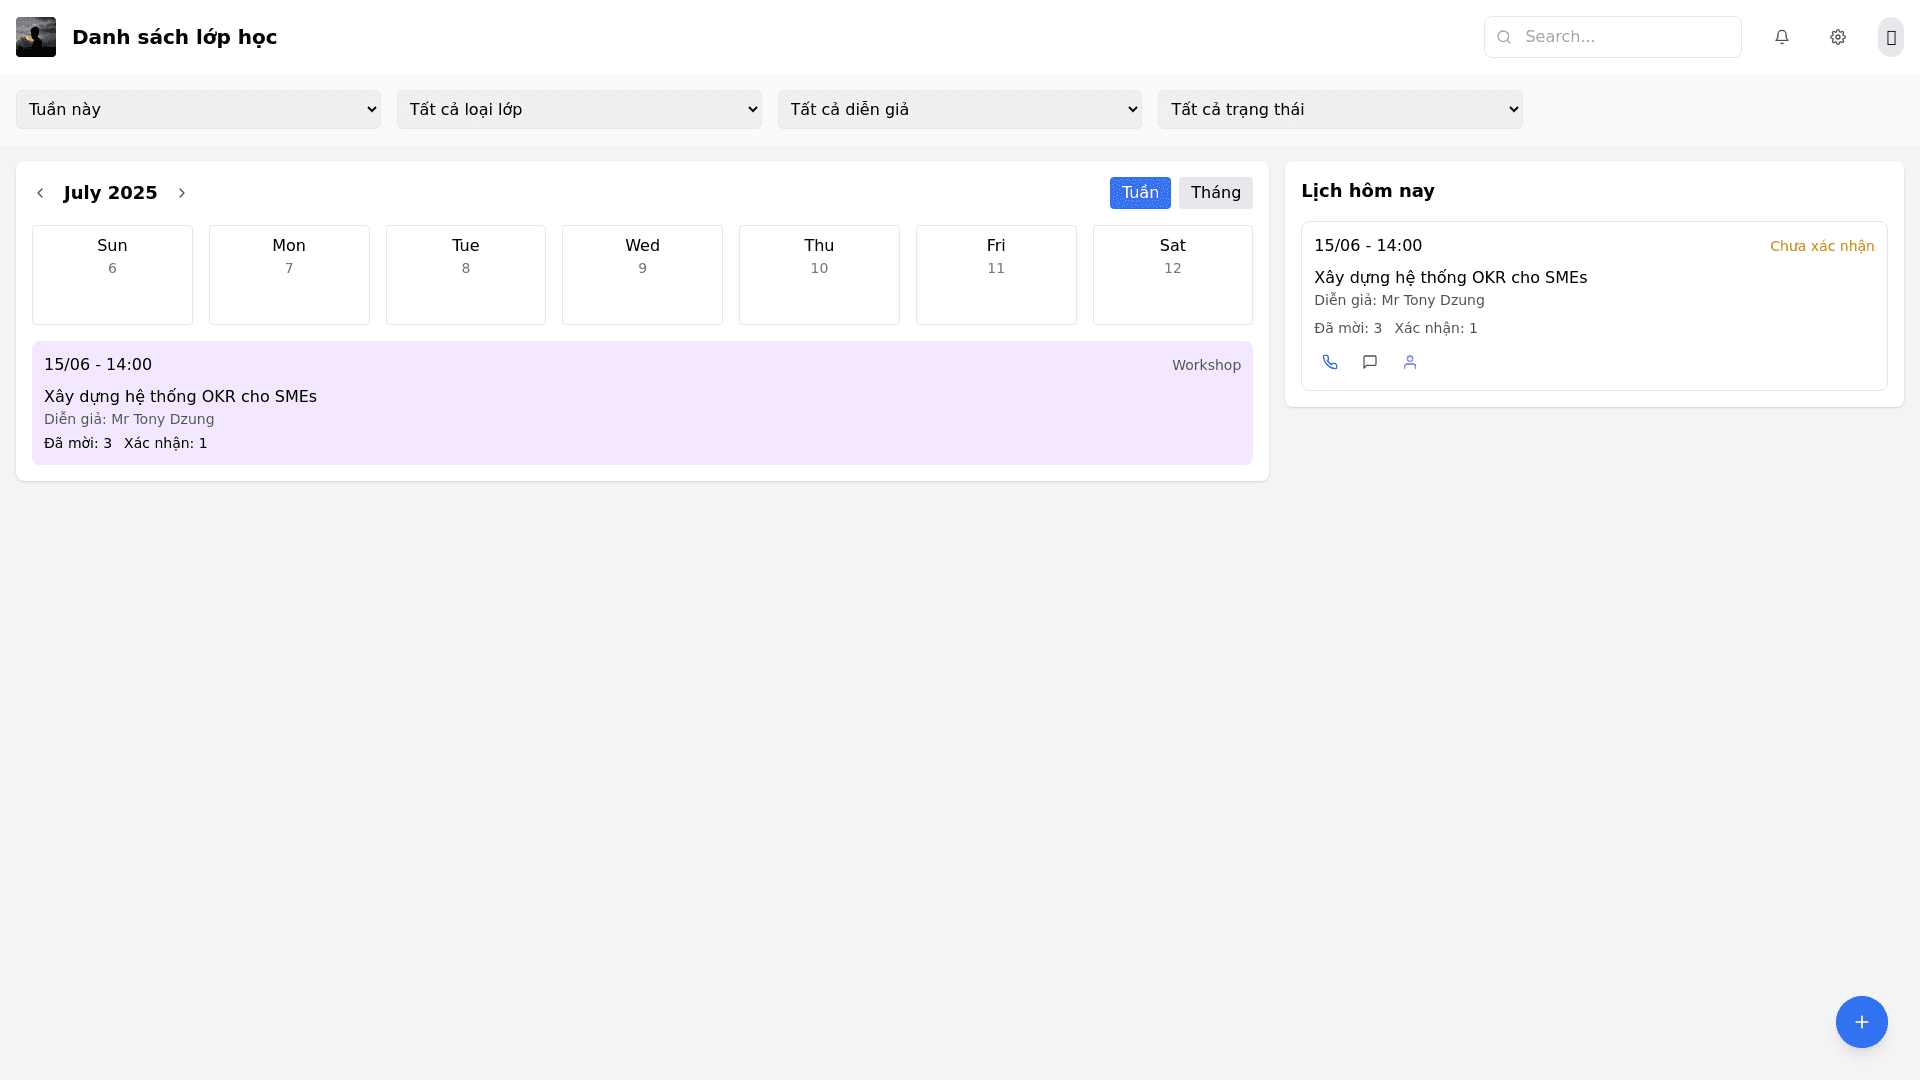Go to previous week arrow
The height and width of the screenshot is (1080, 1920).
(40, 193)
